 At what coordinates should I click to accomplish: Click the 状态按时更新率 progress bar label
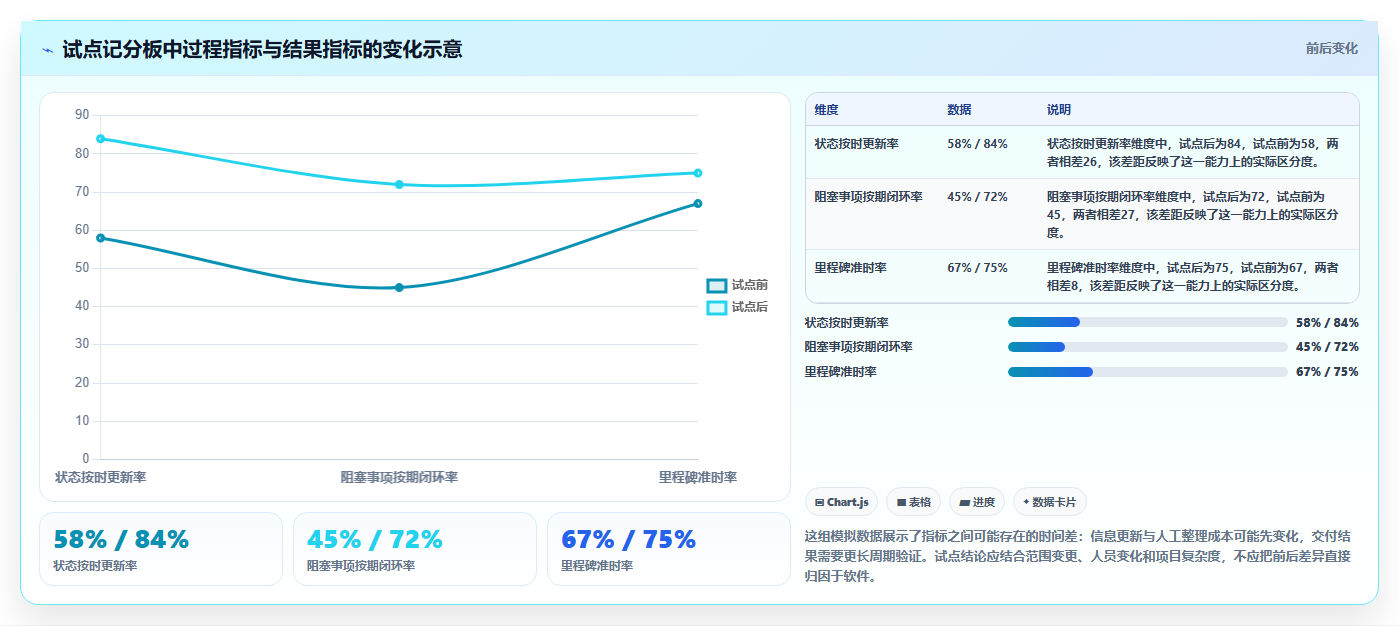pos(847,322)
